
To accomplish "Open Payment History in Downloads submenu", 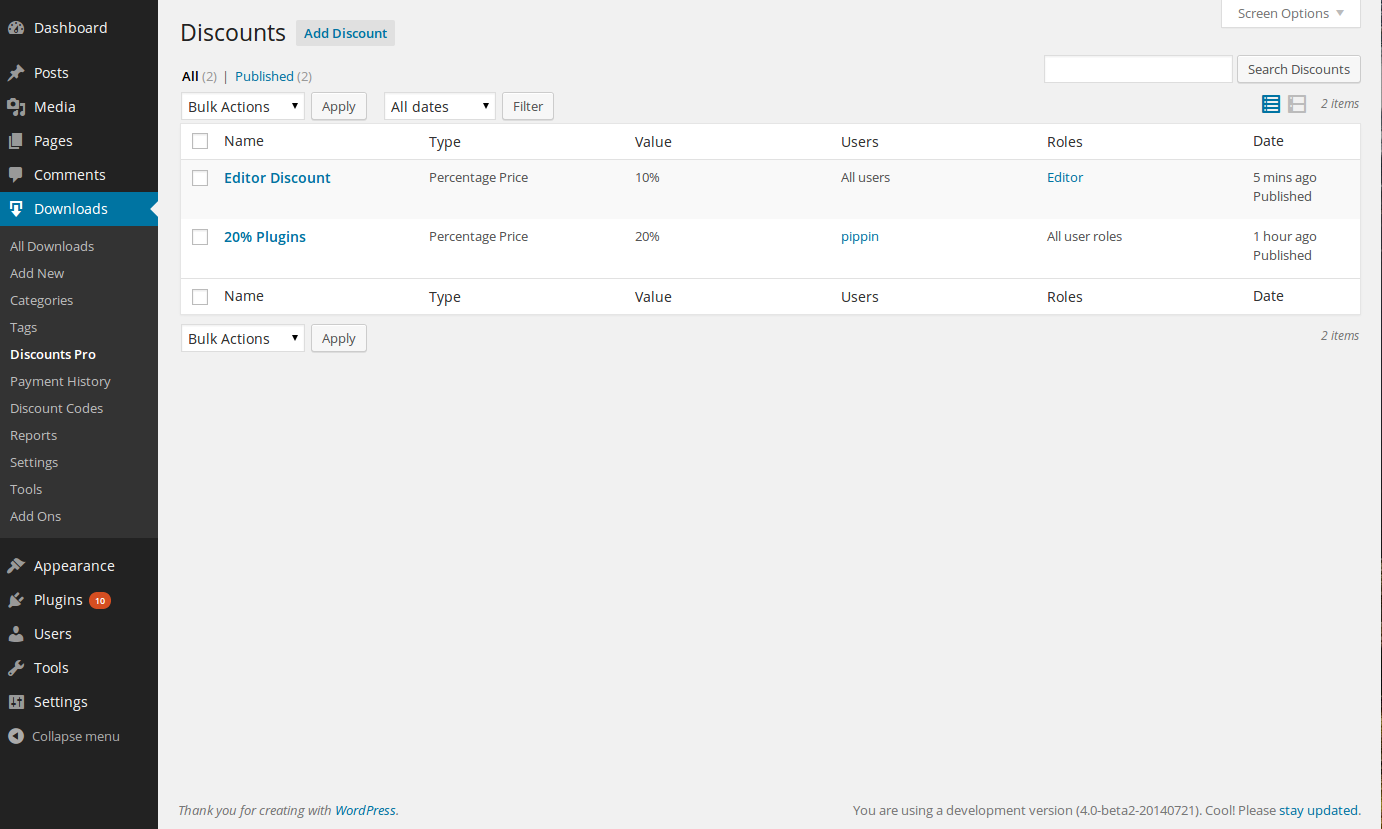I will pyautogui.click(x=60, y=381).
